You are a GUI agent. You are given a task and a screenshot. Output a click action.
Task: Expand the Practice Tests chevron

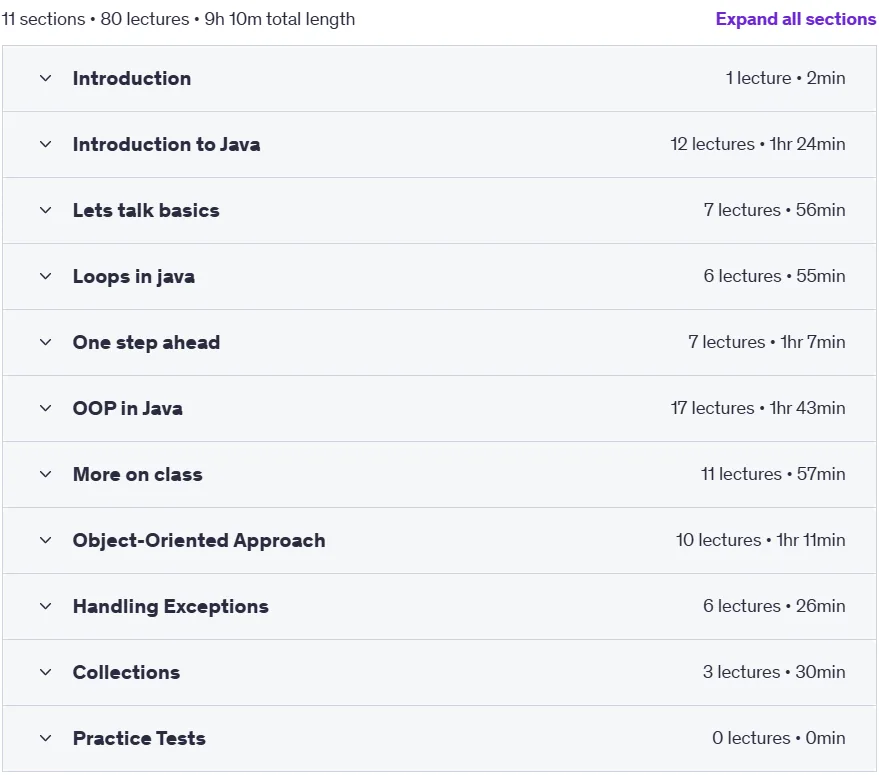tap(45, 739)
